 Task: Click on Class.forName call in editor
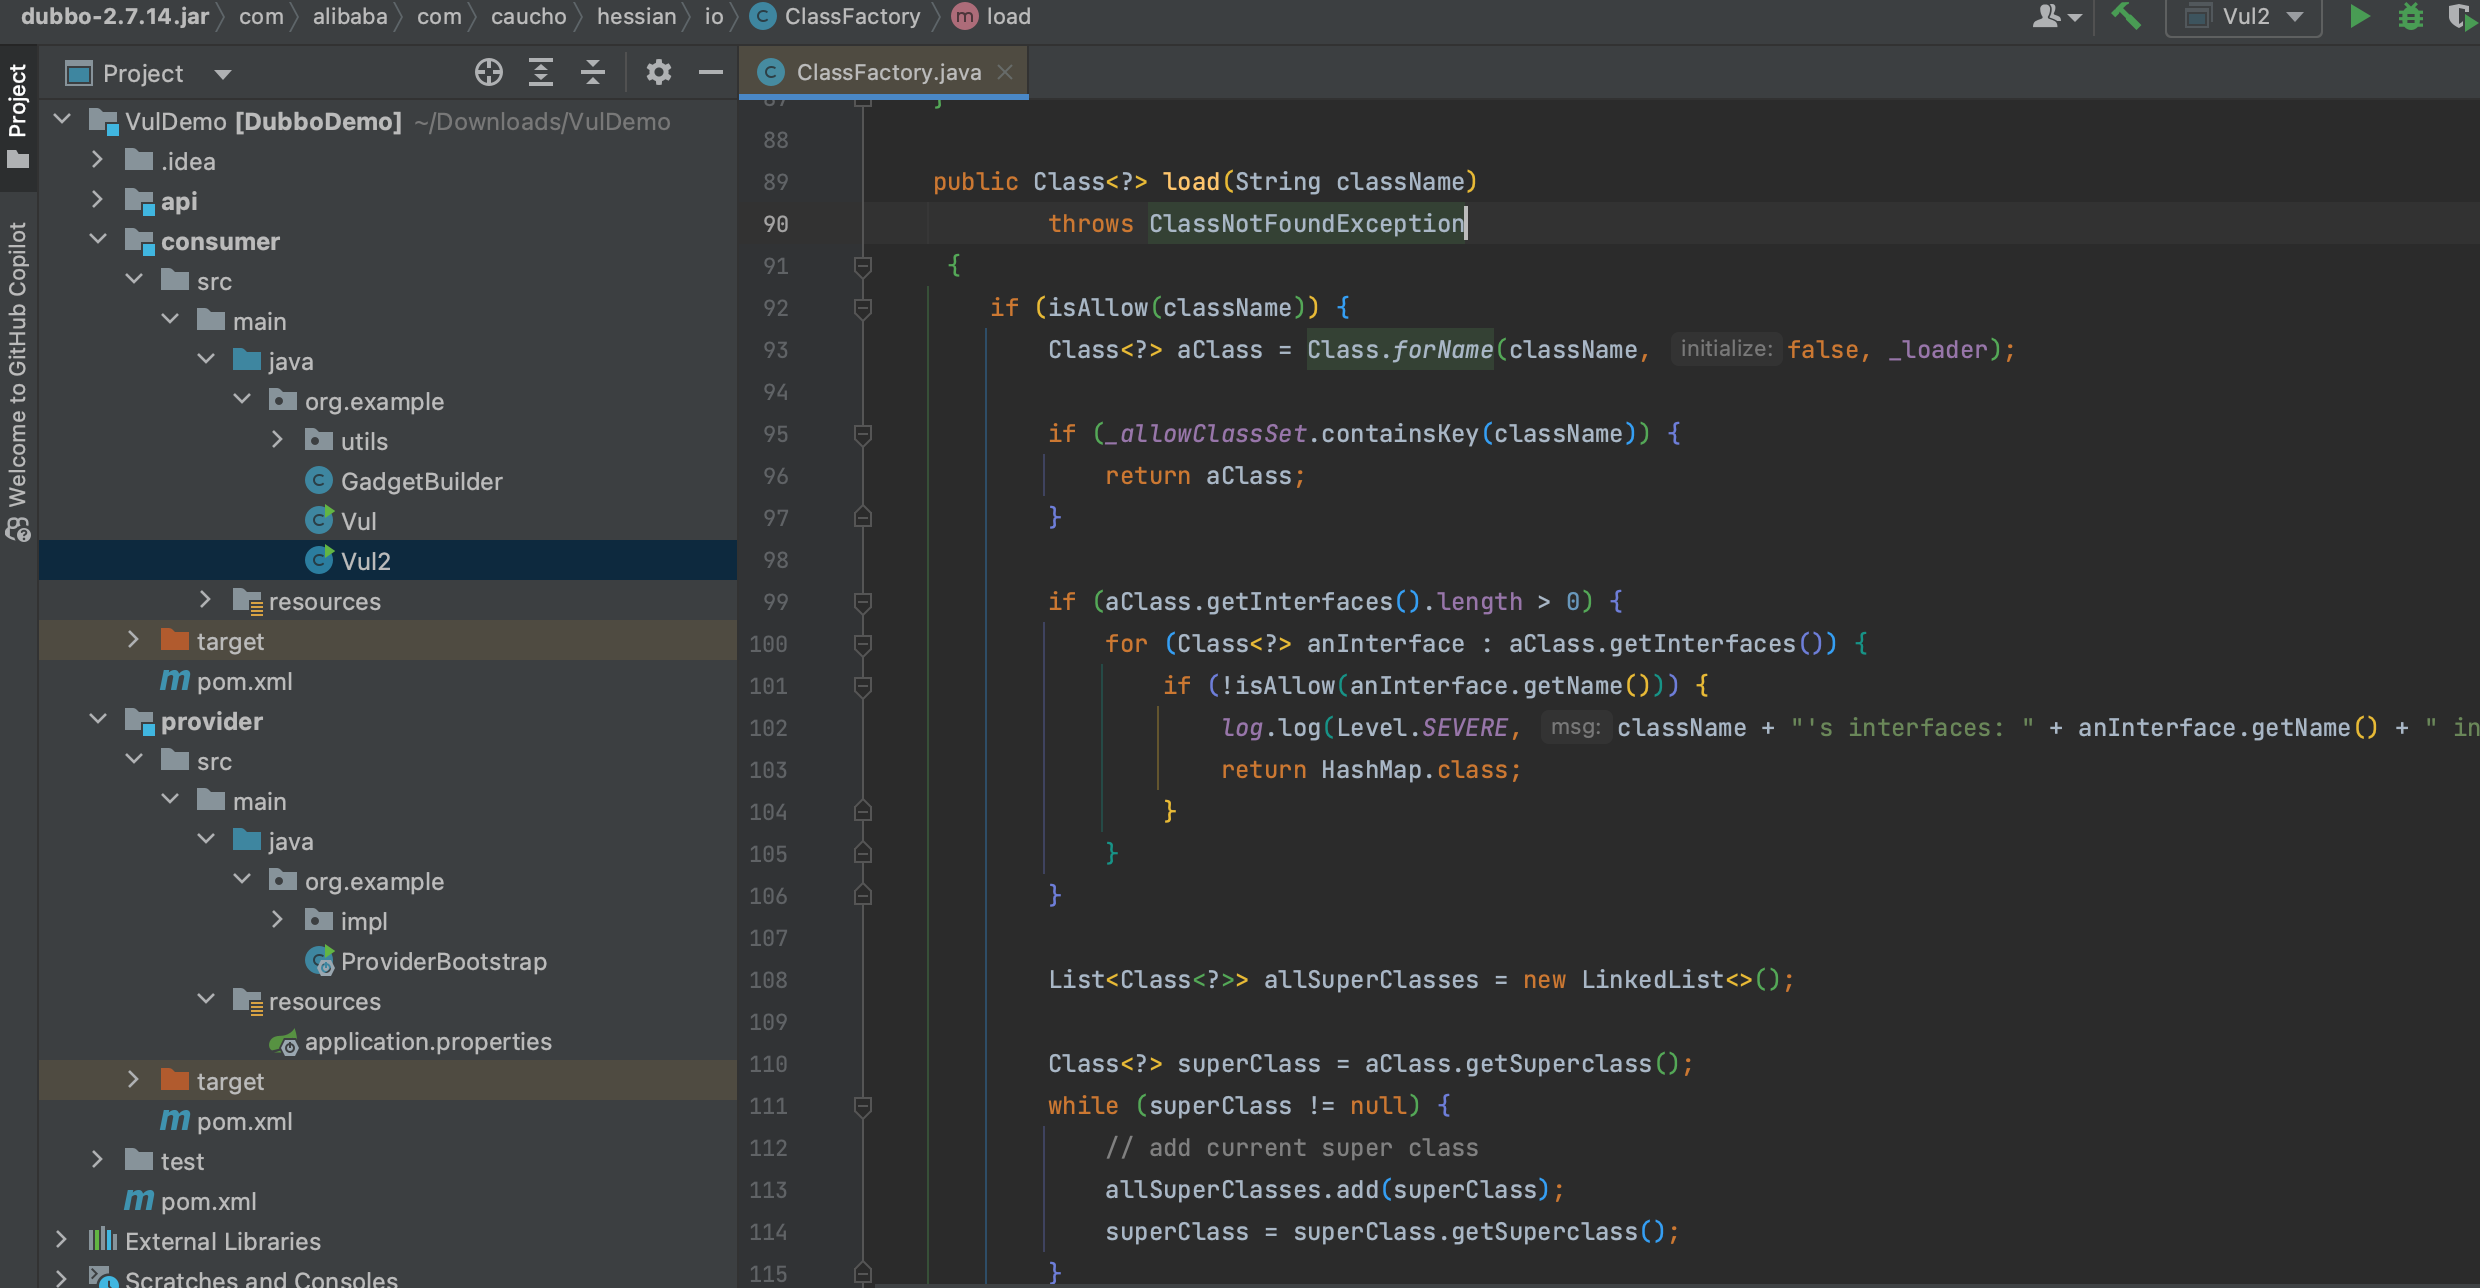click(1400, 350)
